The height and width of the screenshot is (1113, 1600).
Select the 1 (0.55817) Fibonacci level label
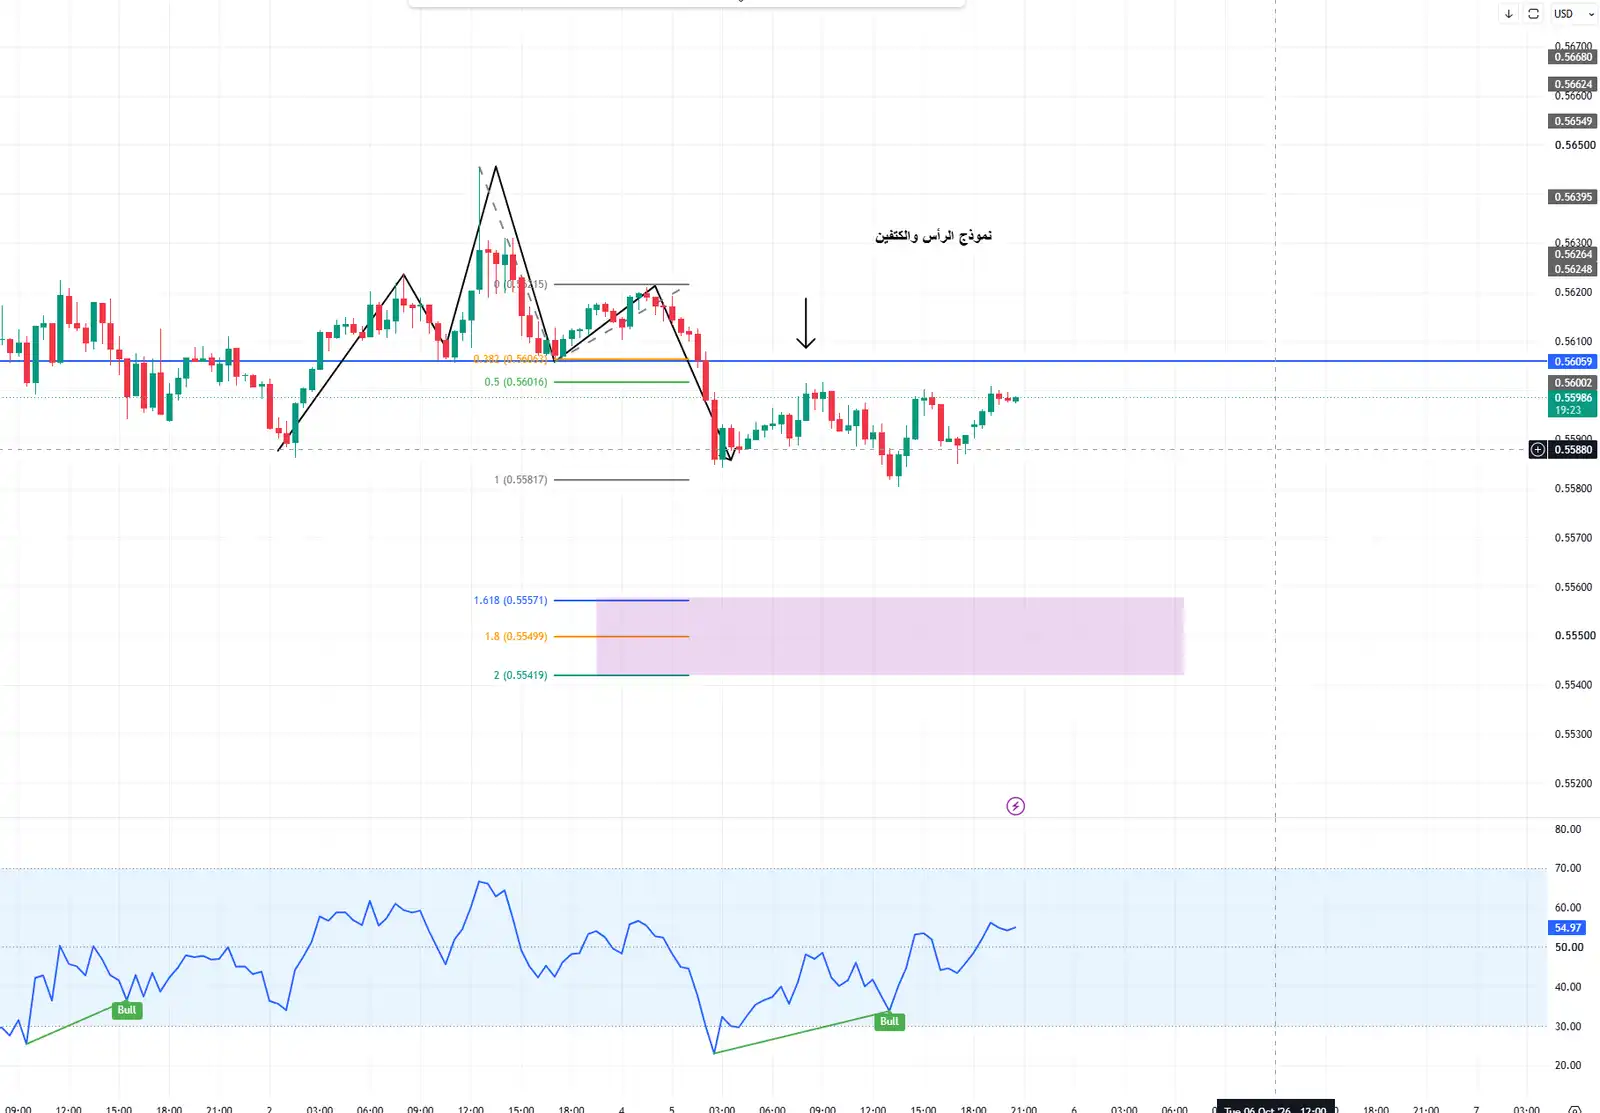[x=520, y=480]
